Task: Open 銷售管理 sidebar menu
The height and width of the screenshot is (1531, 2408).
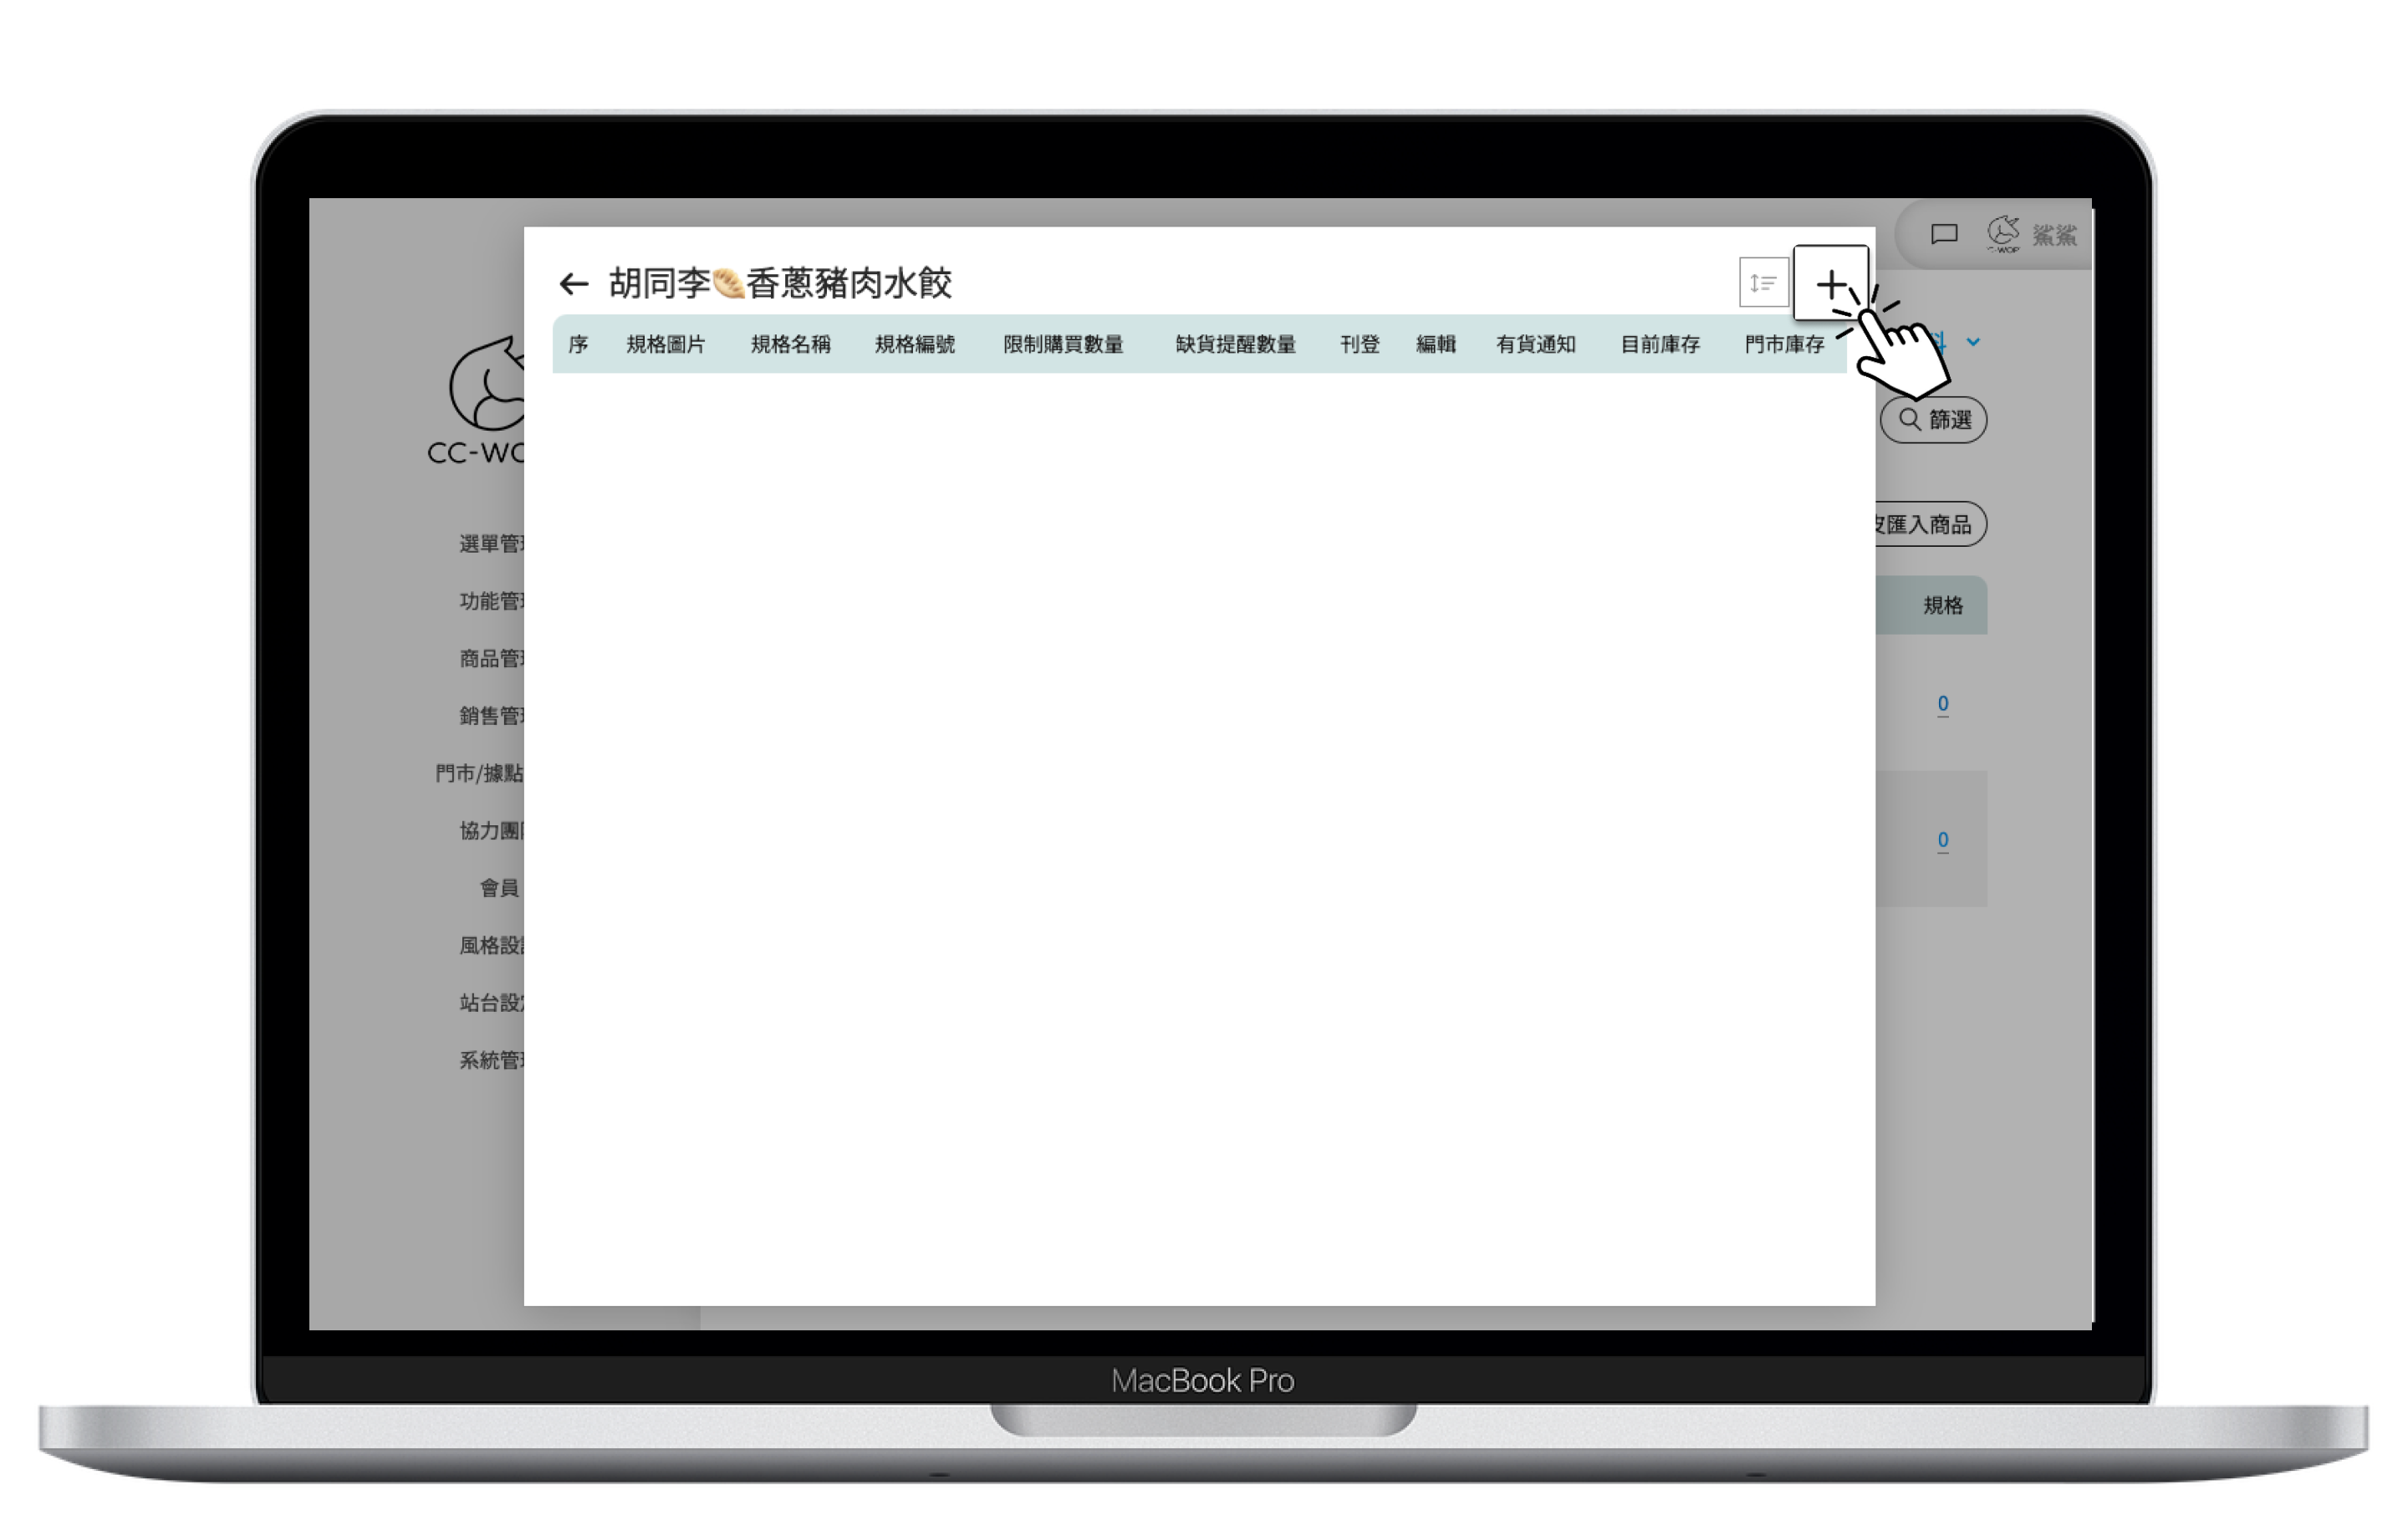Action: [x=491, y=715]
